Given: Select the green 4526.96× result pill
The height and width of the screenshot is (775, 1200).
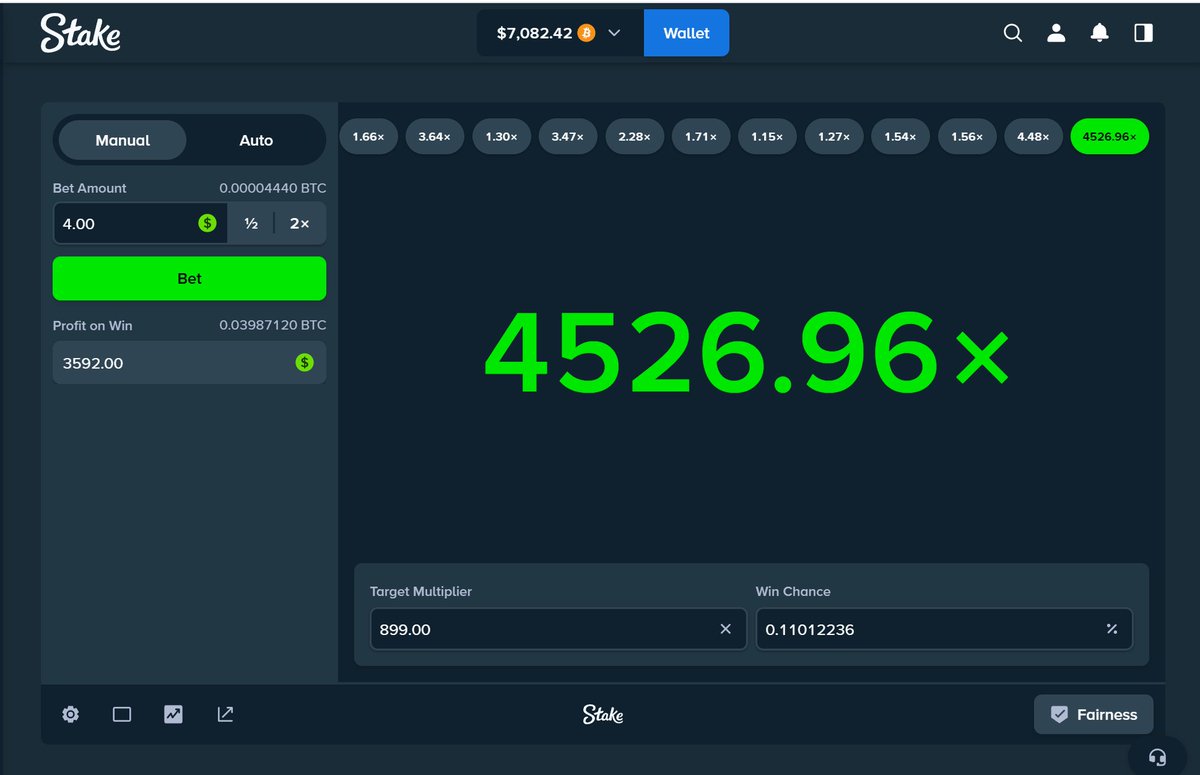Looking at the screenshot, I should 1110,136.
